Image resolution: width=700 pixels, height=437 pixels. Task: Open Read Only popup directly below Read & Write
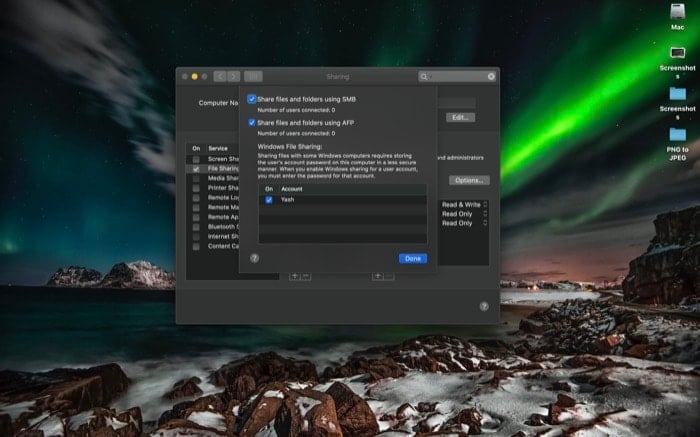pos(464,214)
